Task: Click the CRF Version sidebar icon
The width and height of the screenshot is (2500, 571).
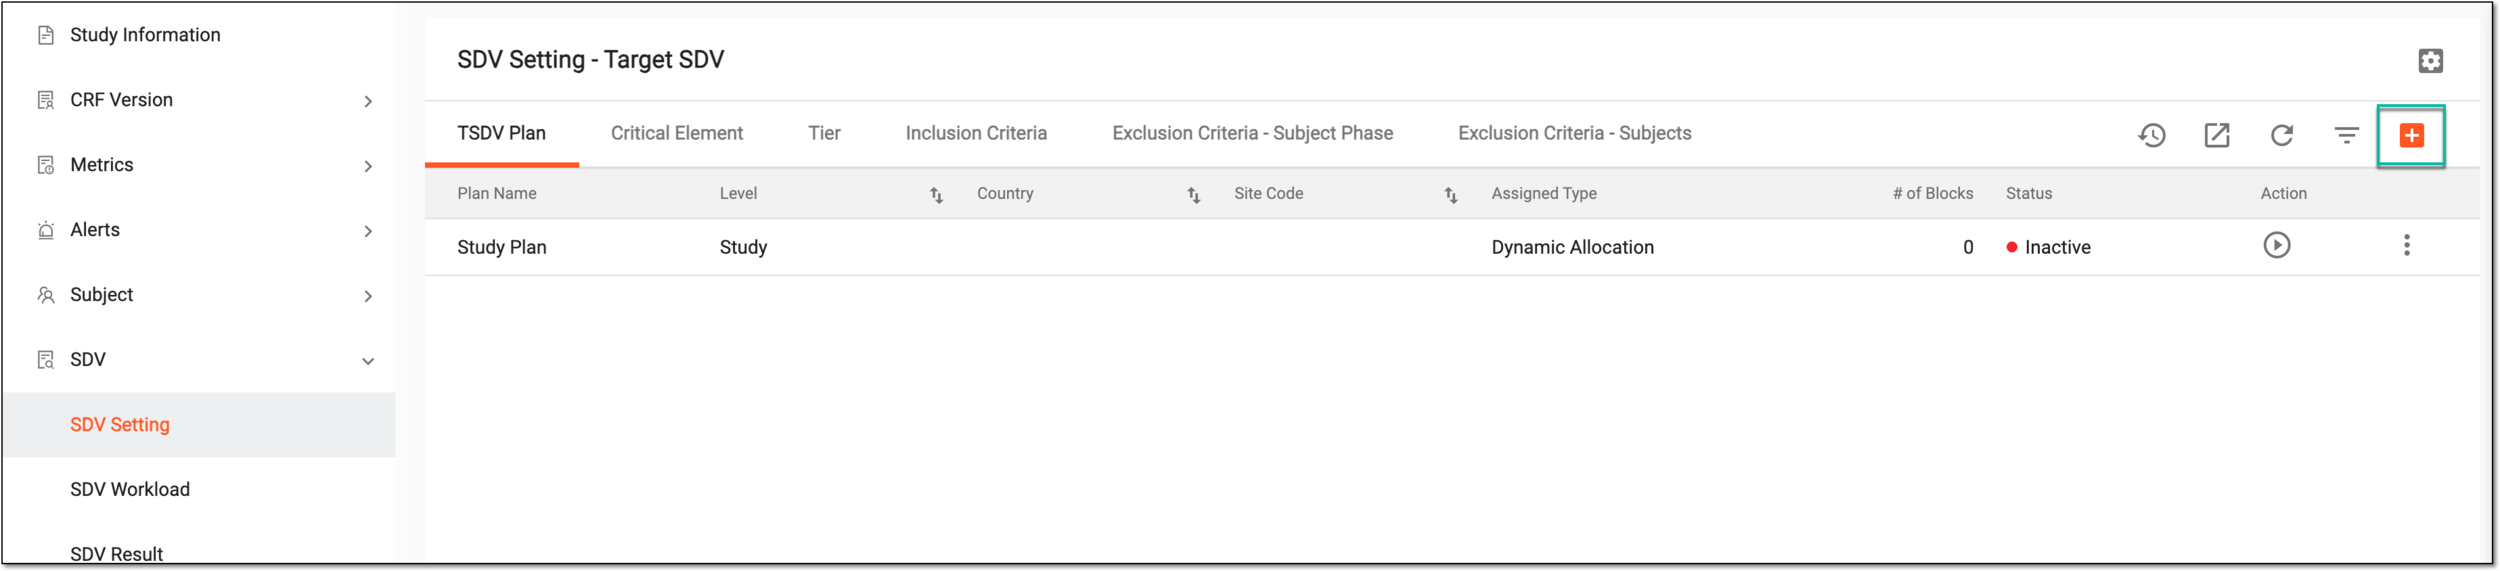Action: coord(45,100)
